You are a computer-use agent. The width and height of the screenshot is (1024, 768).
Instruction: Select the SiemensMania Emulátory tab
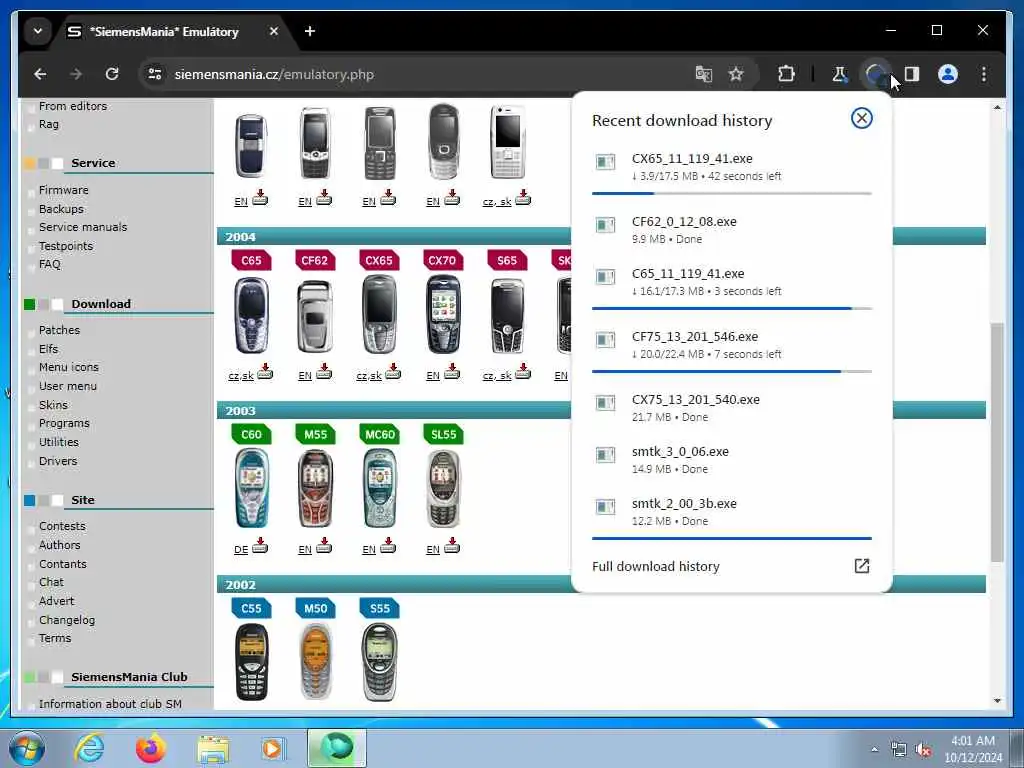[x=165, y=31]
